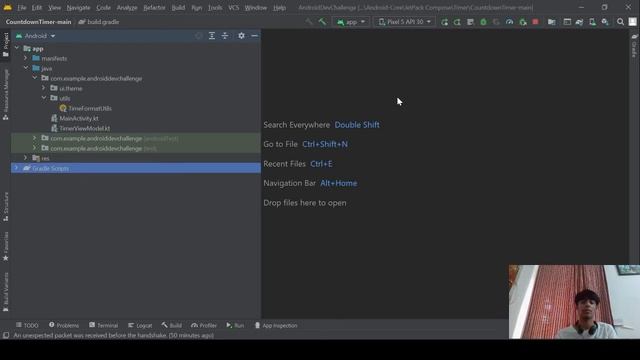Open the Pixel 5 API 30 device dropdown
640x360 pixels.
pos(405,22)
